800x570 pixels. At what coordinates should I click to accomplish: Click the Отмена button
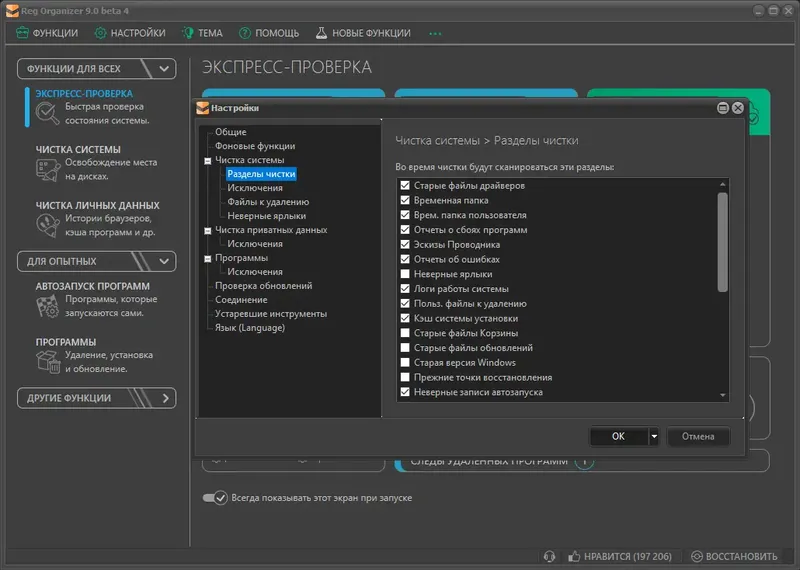pyautogui.click(x=698, y=436)
